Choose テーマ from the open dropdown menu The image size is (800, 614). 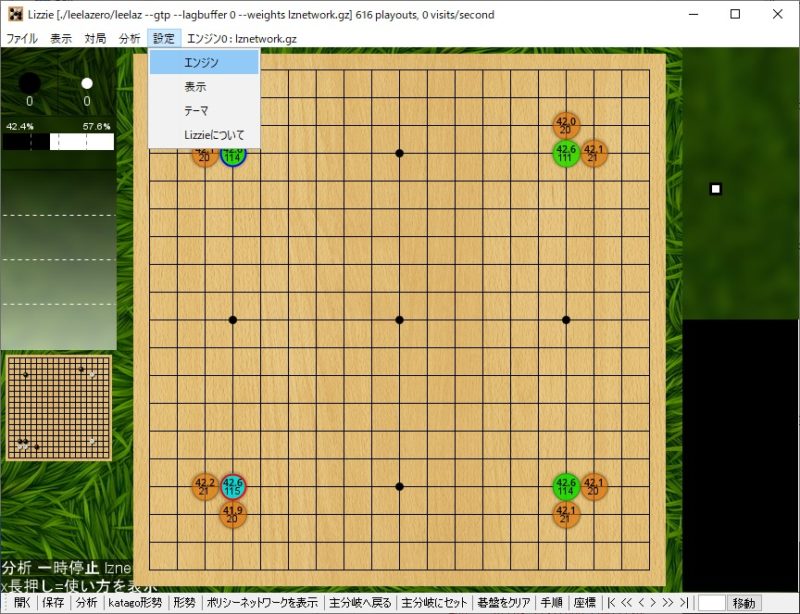196,111
